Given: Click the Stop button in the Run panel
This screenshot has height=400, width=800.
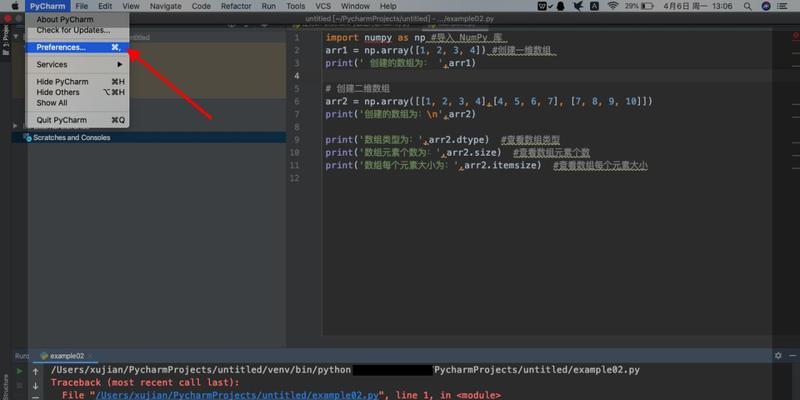Looking at the screenshot, I should tap(19, 386).
